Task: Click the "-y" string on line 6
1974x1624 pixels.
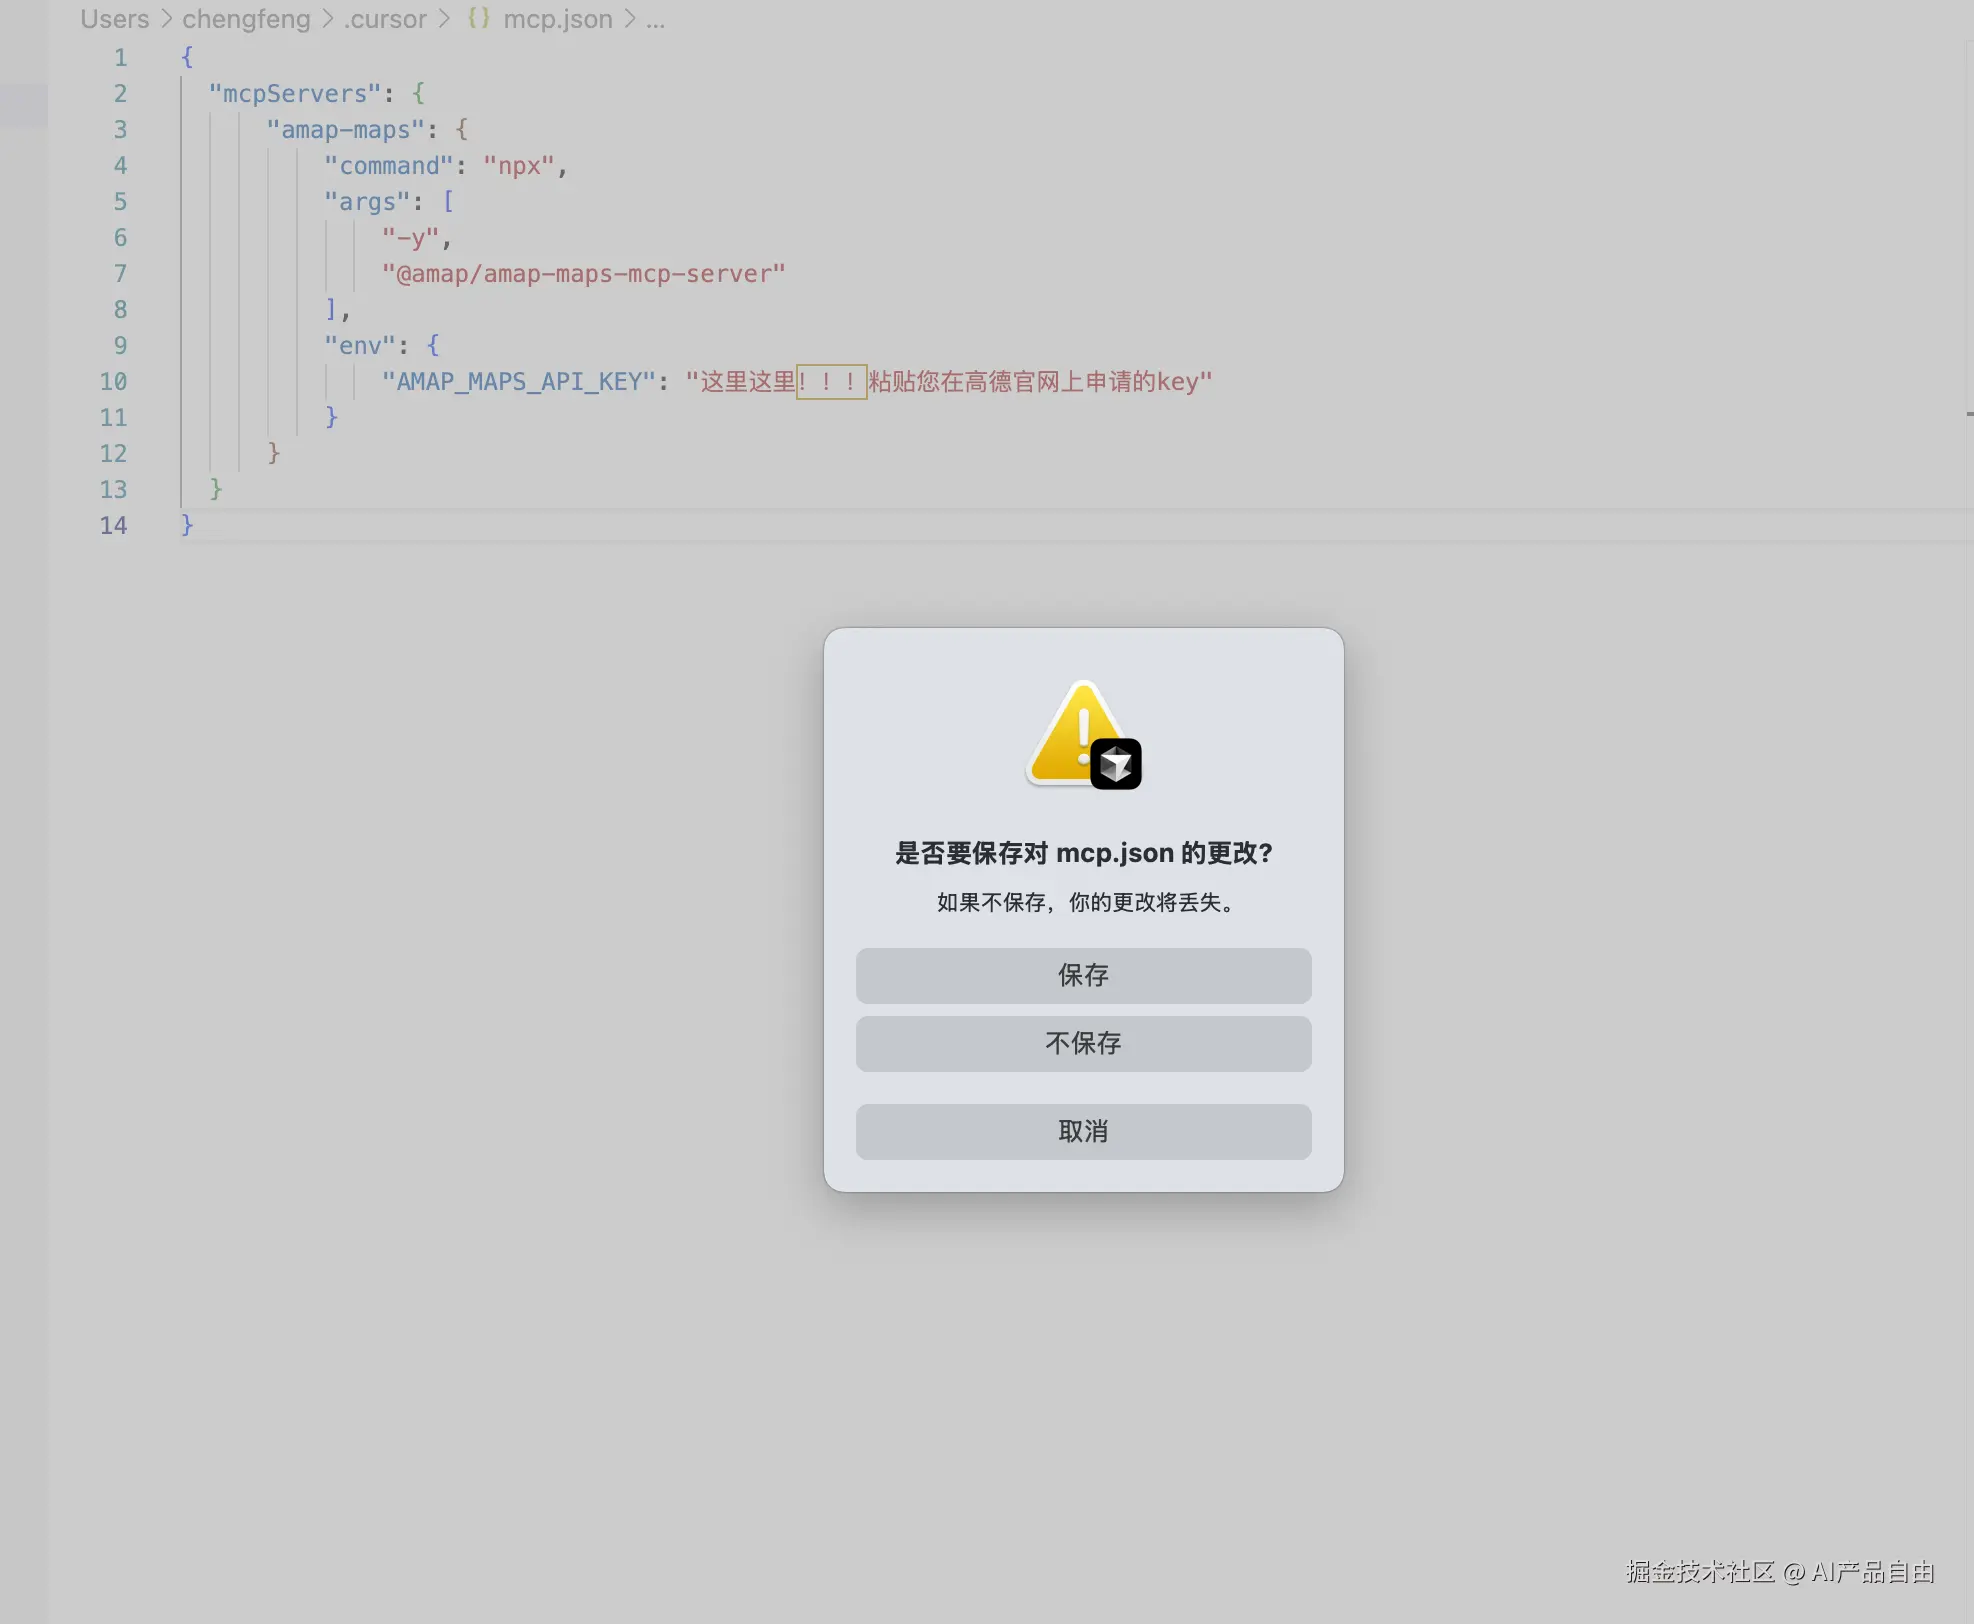Action: click(410, 237)
